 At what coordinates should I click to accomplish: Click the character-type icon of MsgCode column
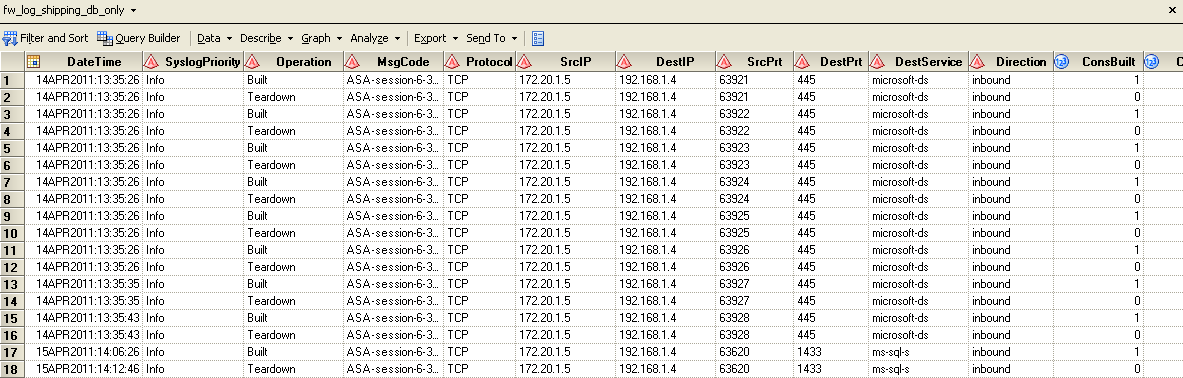[x=352, y=62]
